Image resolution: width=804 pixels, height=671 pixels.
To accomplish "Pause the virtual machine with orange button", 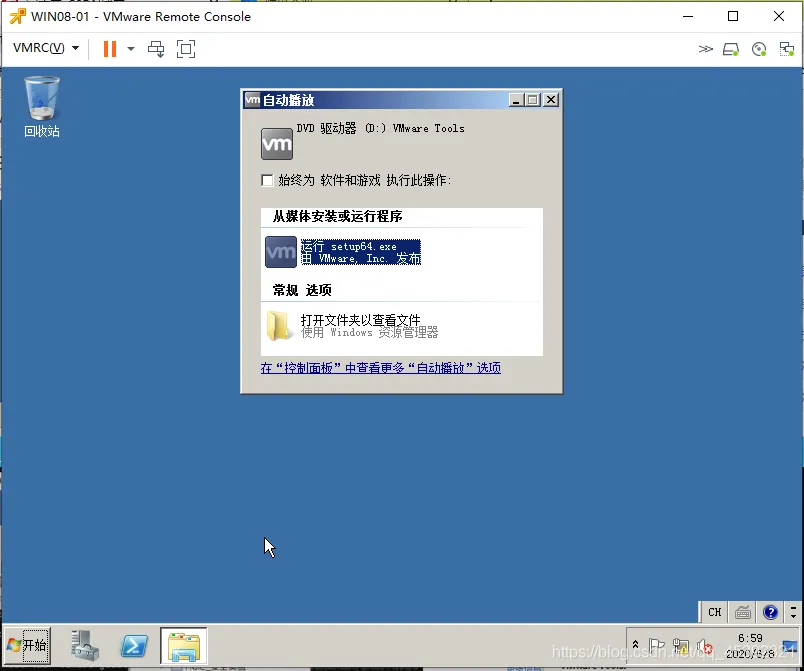I will tap(110, 49).
